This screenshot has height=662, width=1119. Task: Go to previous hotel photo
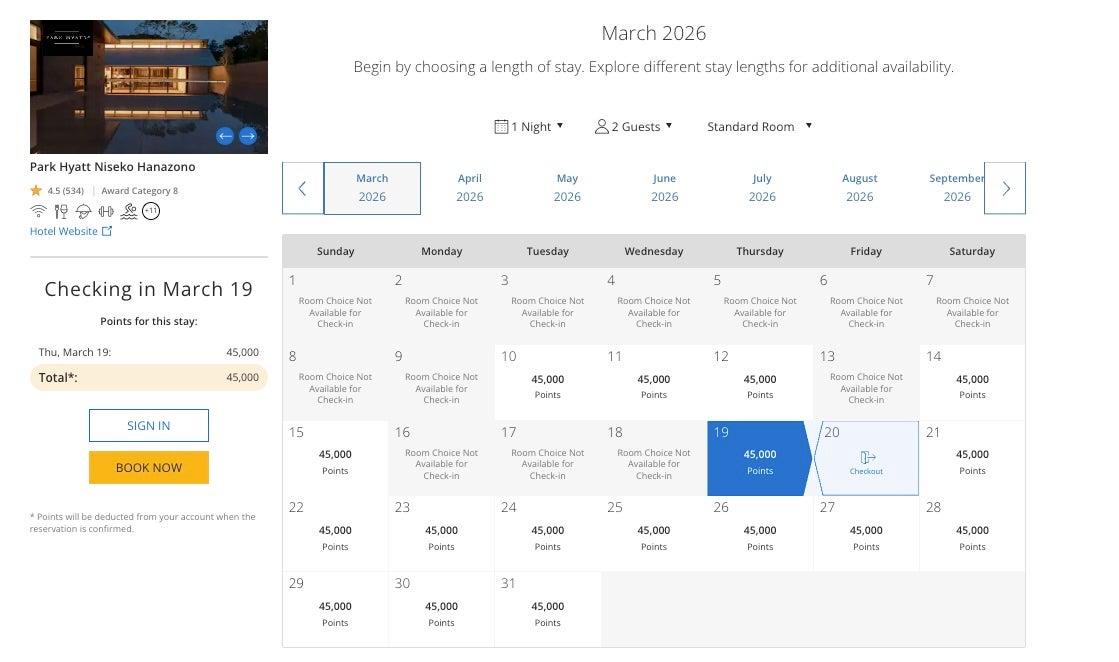pyautogui.click(x=225, y=136)
